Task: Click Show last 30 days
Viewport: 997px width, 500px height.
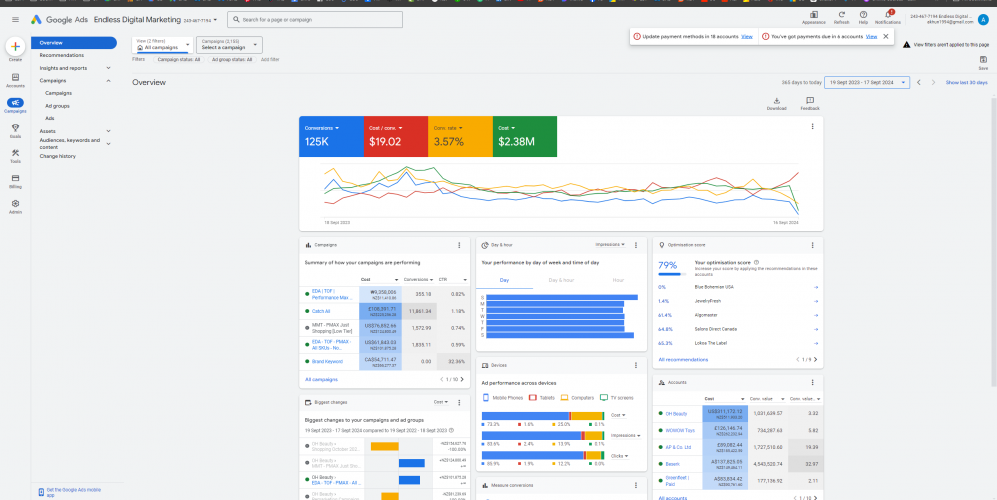Action: tap(966, 83)
